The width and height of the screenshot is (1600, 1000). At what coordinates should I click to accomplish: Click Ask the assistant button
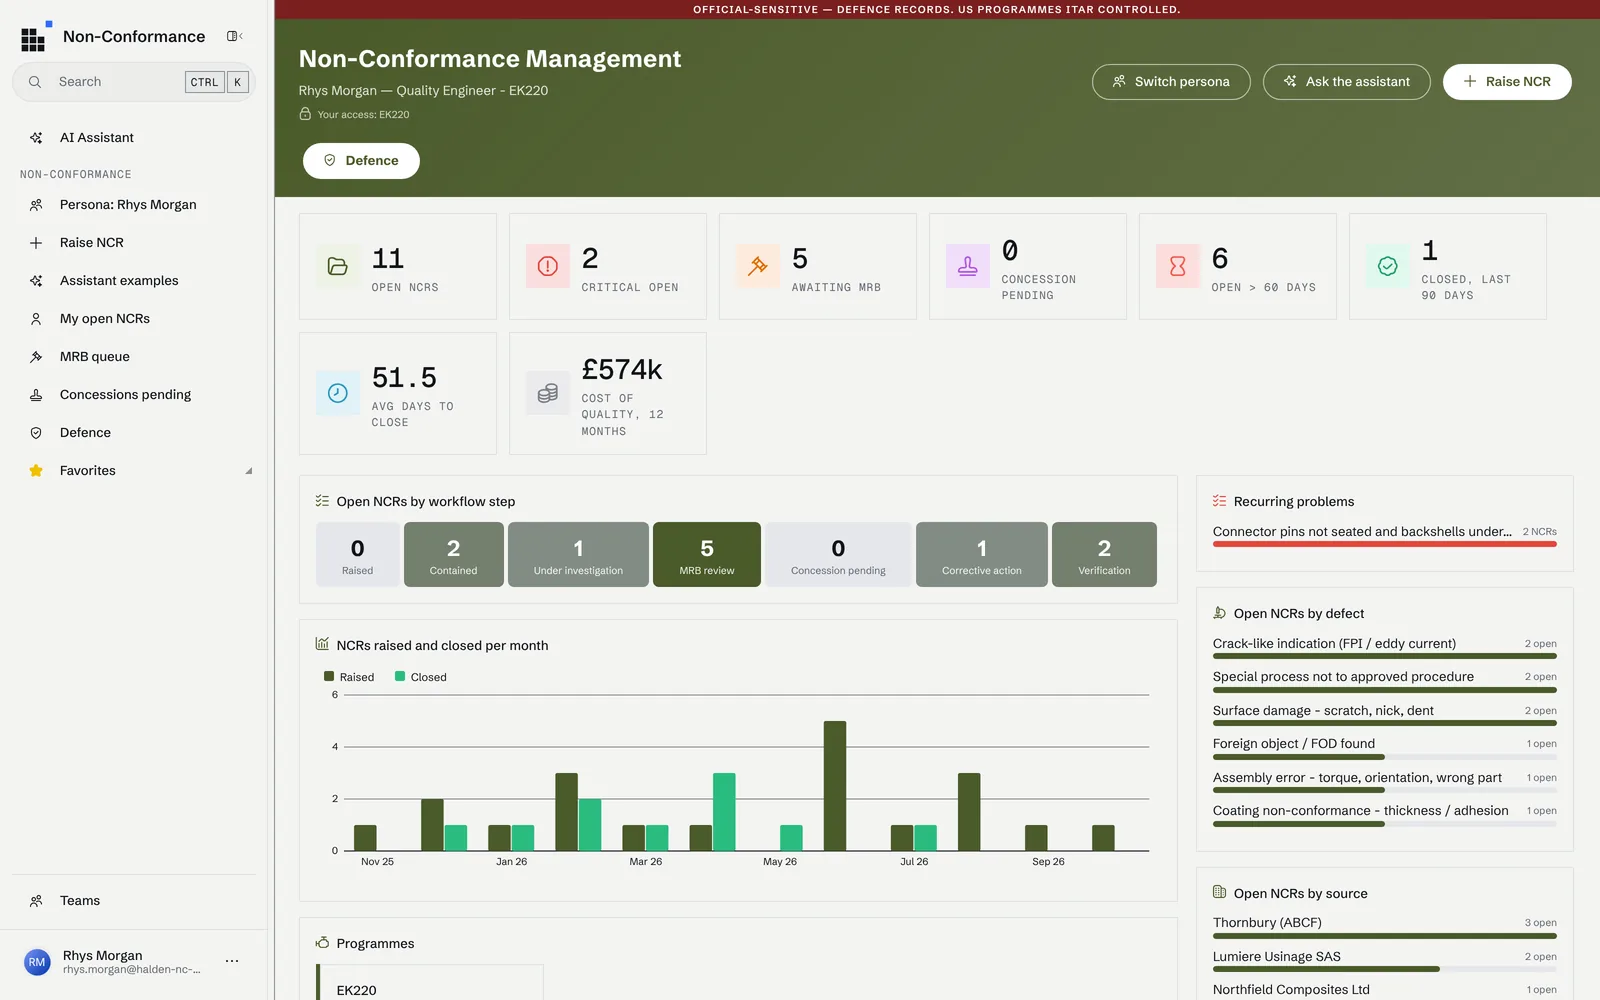tap(1347, 82)
